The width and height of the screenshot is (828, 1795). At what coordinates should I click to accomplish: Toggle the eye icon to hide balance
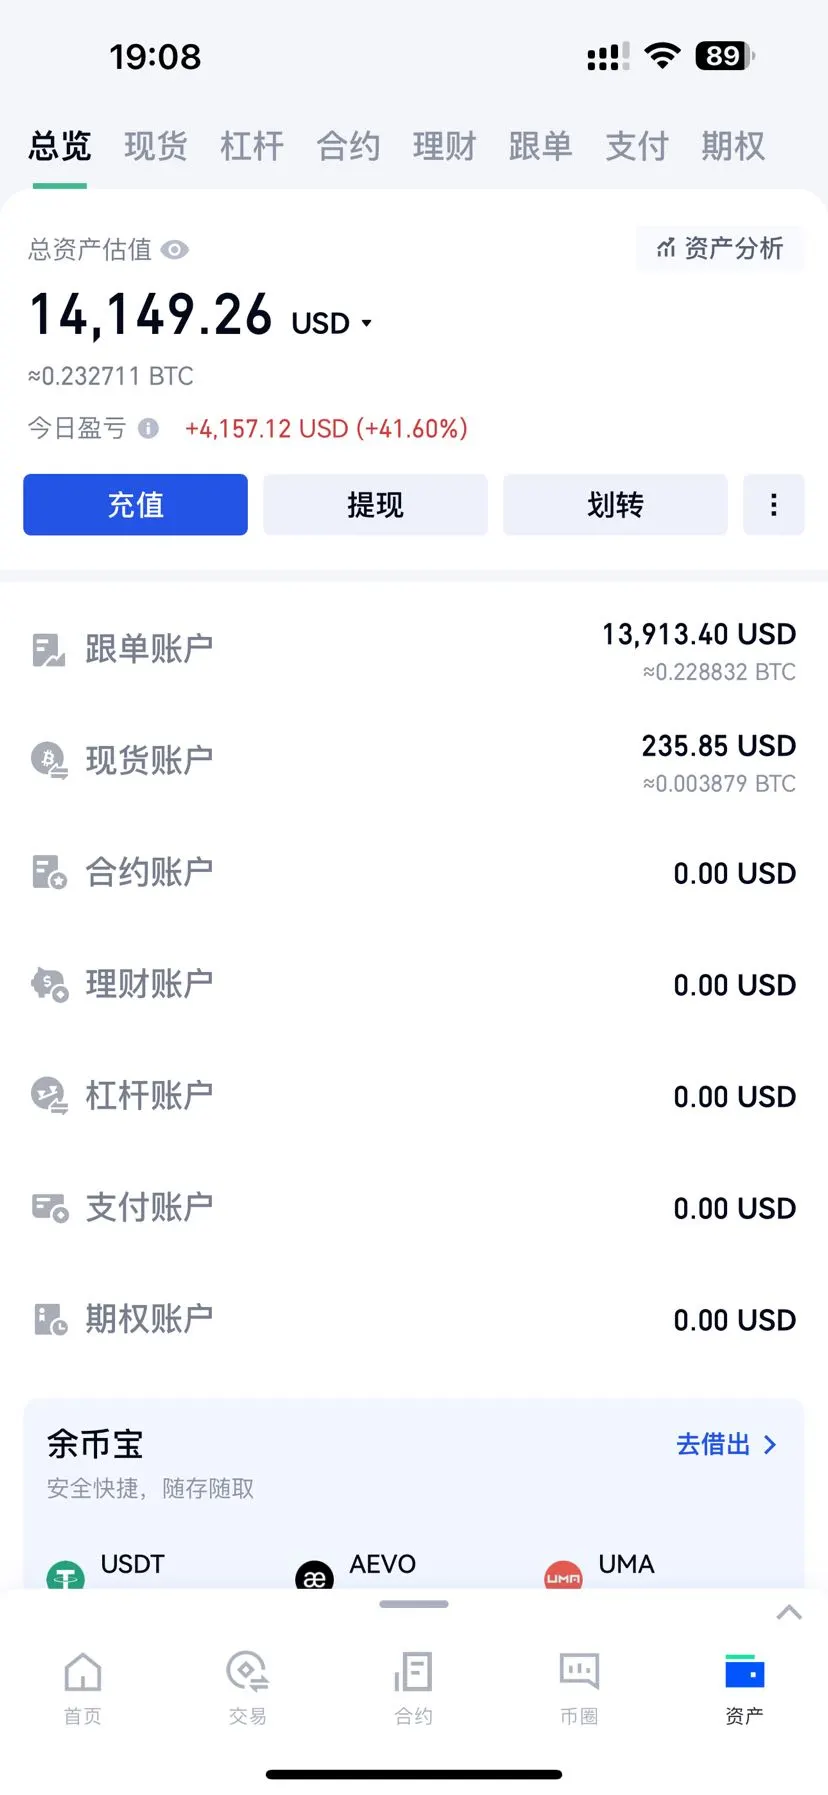(x=175, y=250)
